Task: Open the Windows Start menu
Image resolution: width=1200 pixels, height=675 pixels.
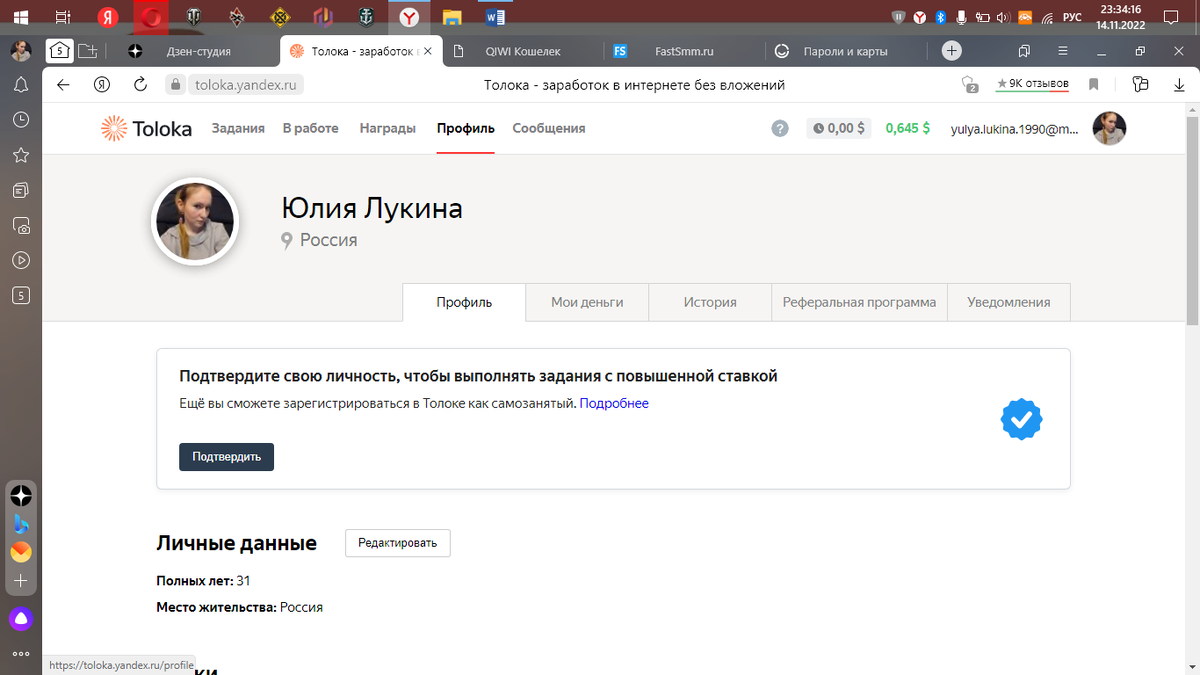Action: click(21, 17)
